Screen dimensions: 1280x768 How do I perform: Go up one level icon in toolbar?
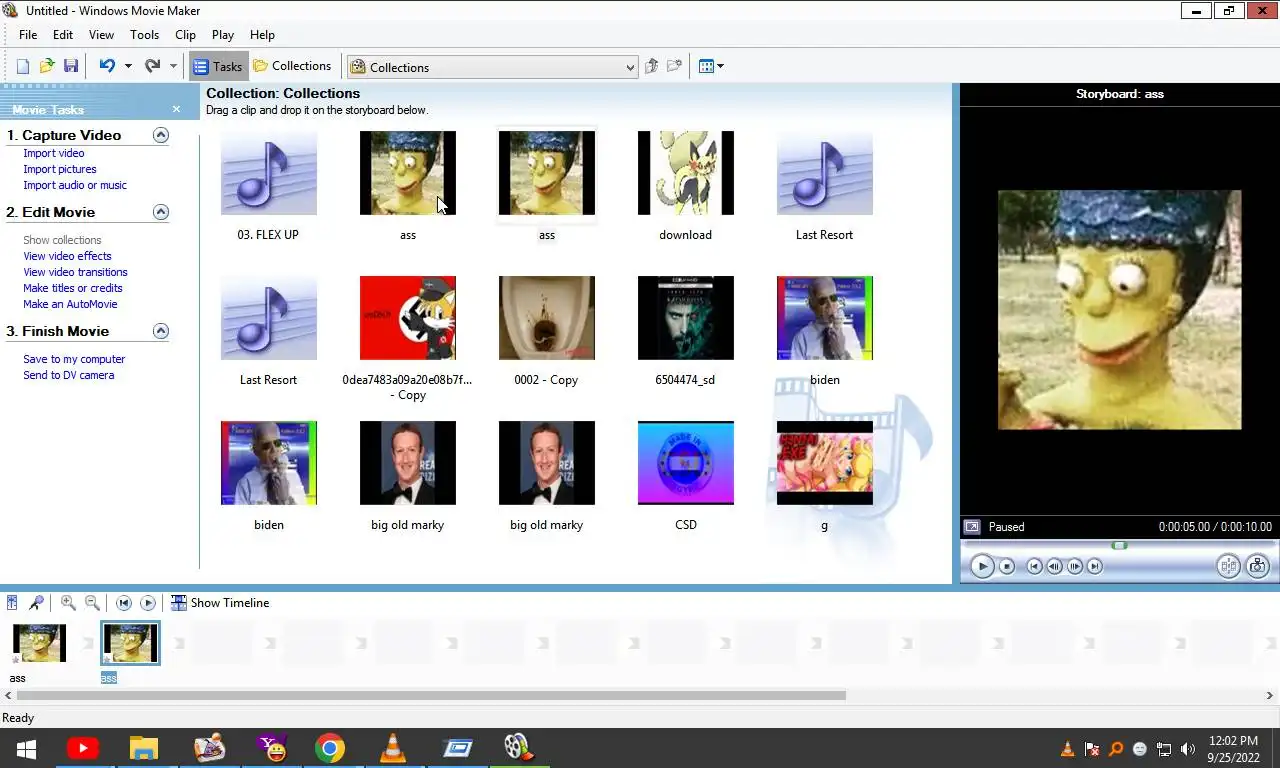coord(651,67)
